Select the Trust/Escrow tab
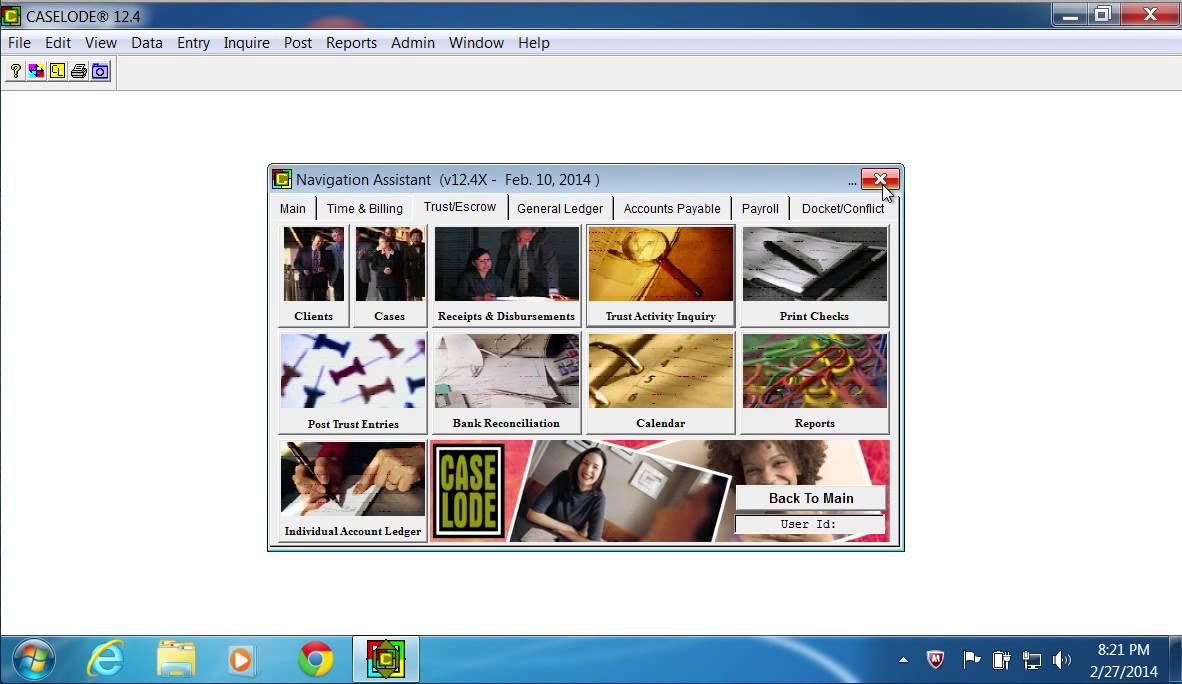The height and width of the screenshot is (684, 1182). (460, 207)
